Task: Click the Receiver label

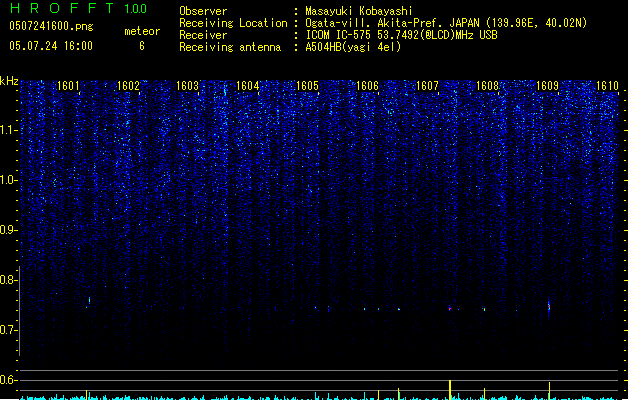Action: 203,35
